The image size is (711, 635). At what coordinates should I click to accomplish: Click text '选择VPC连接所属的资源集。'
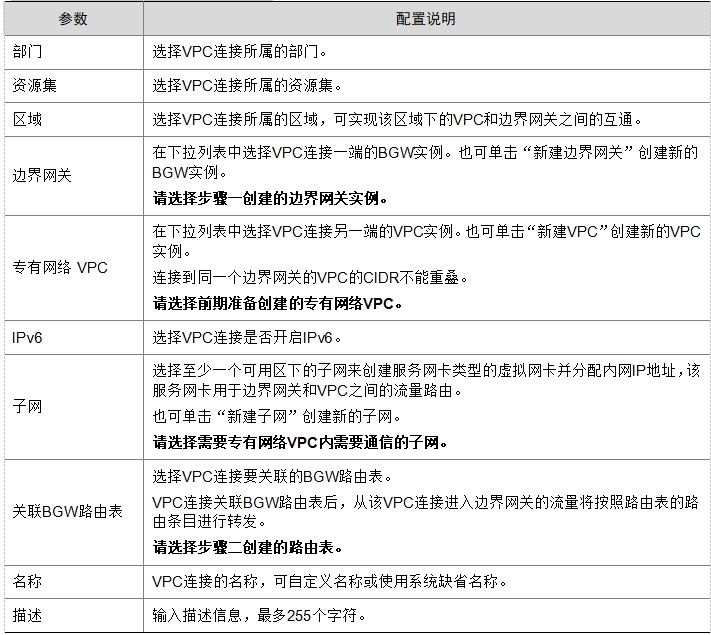[247, 85]
